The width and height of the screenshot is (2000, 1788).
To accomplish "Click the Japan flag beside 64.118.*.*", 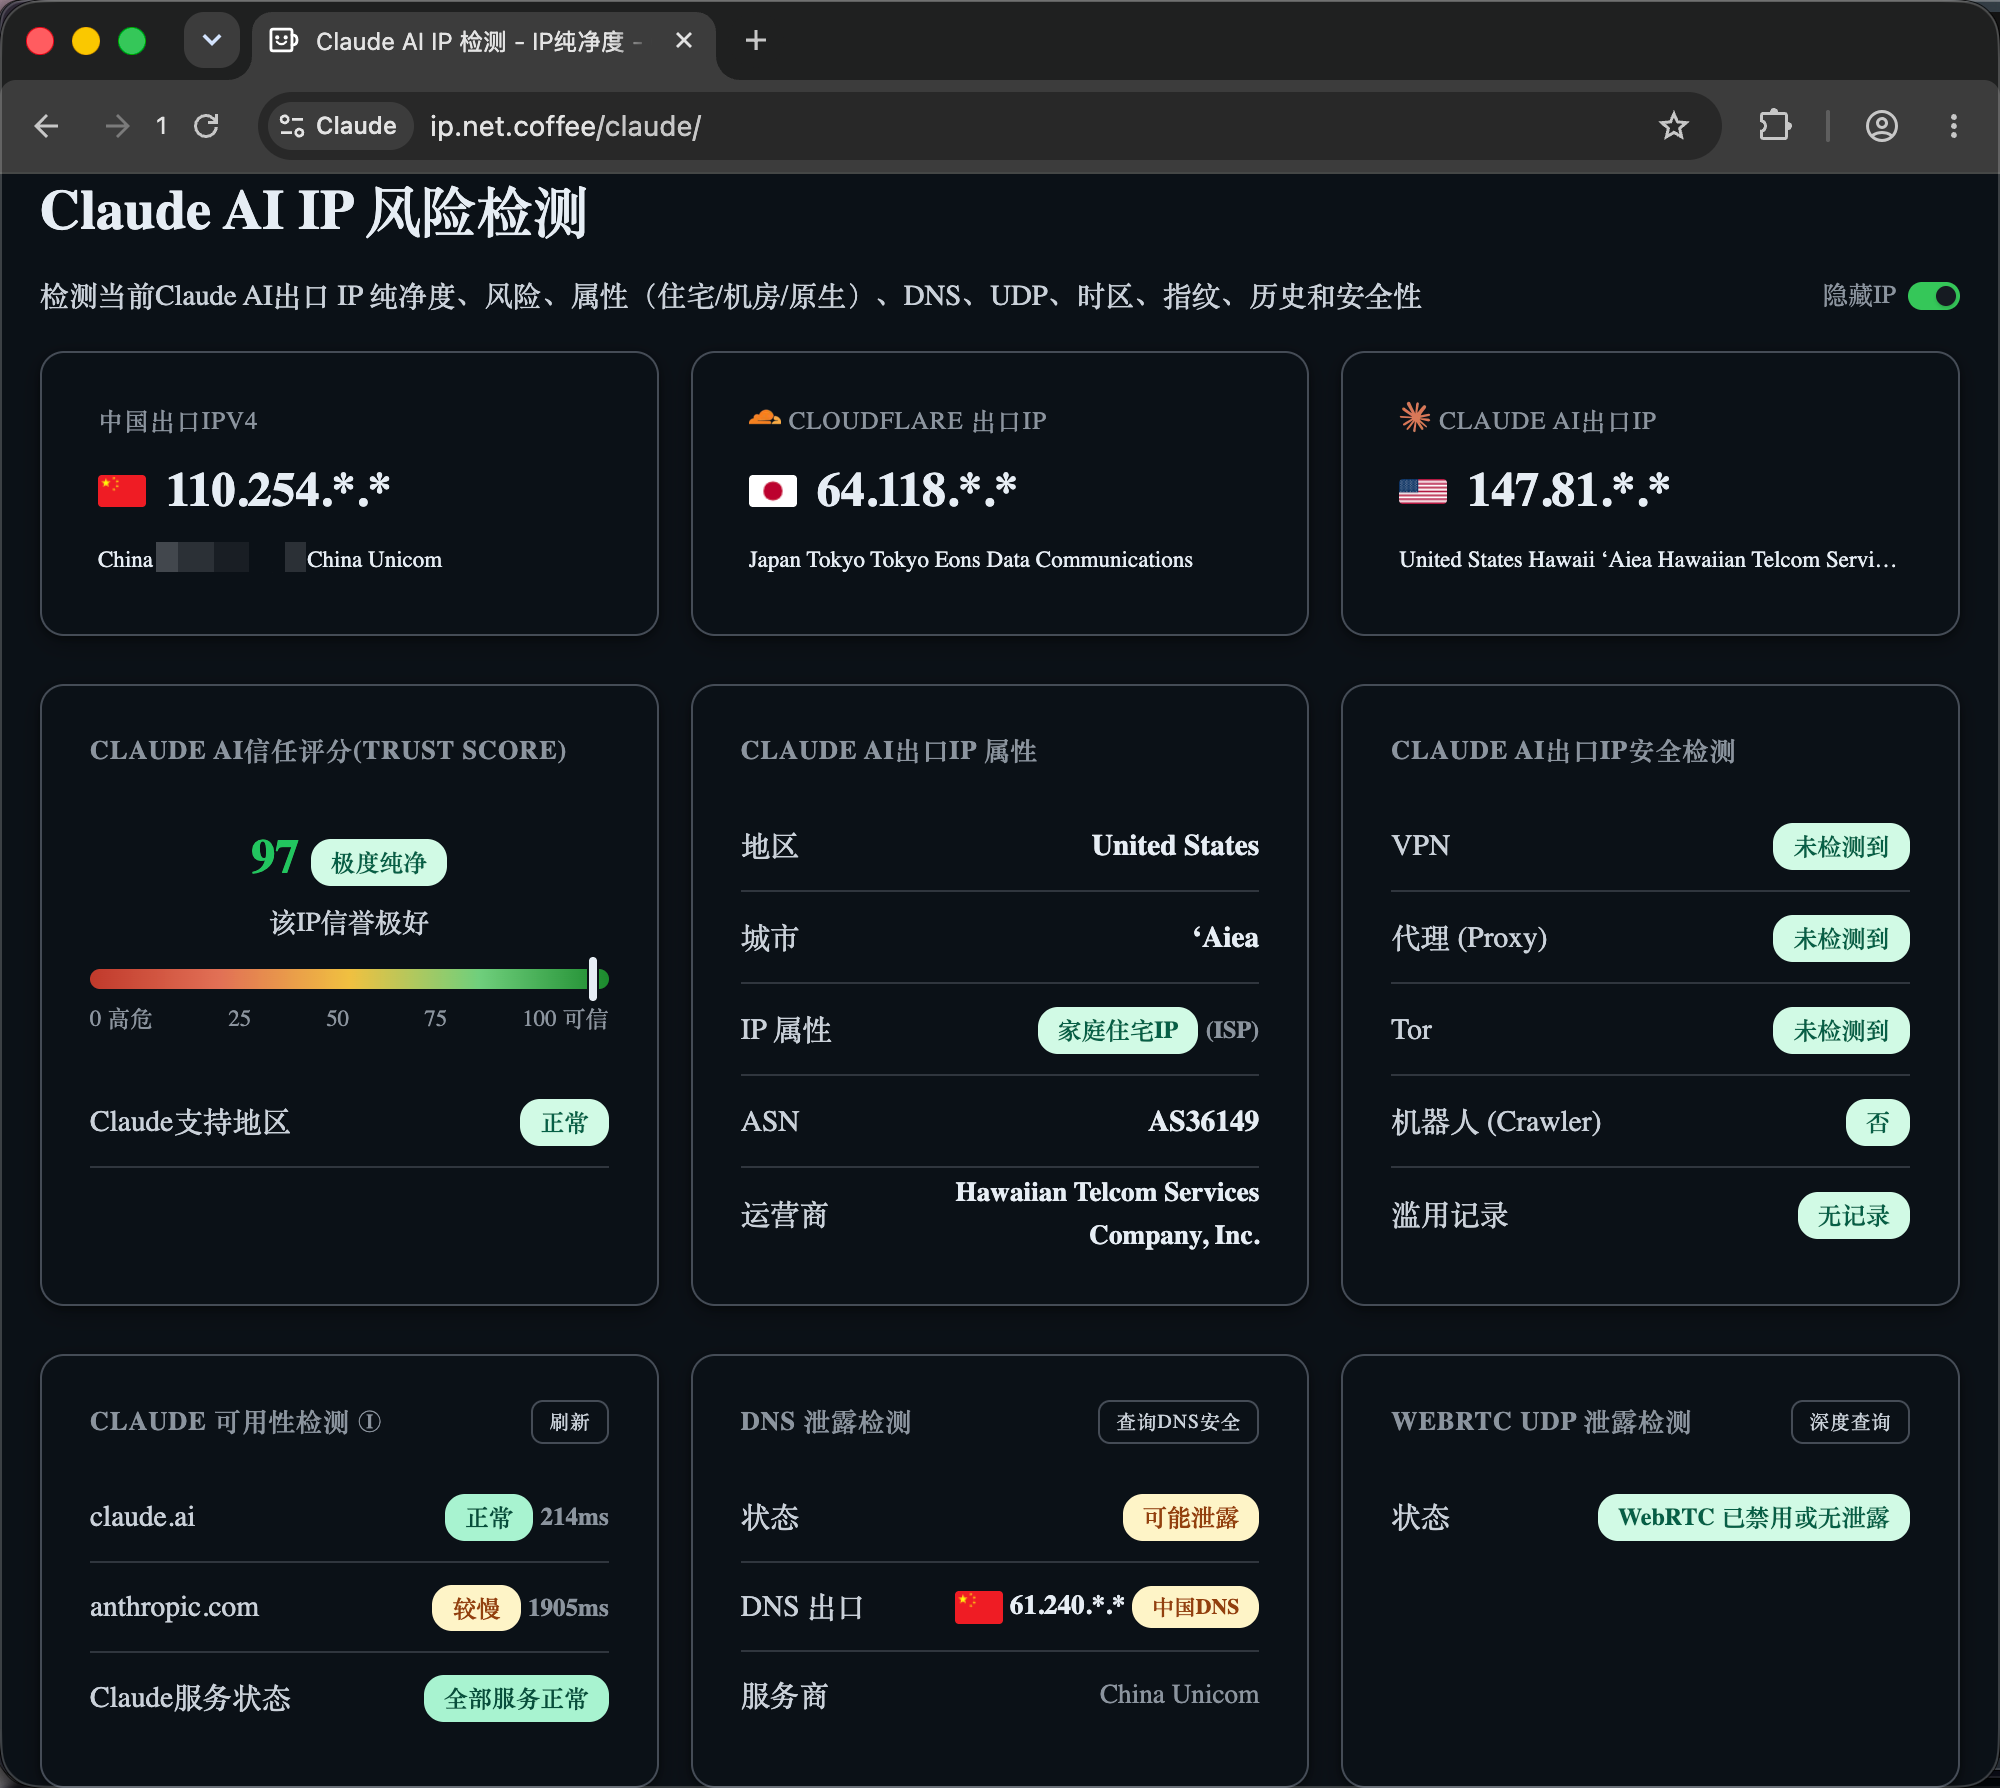I will (772, 491).
